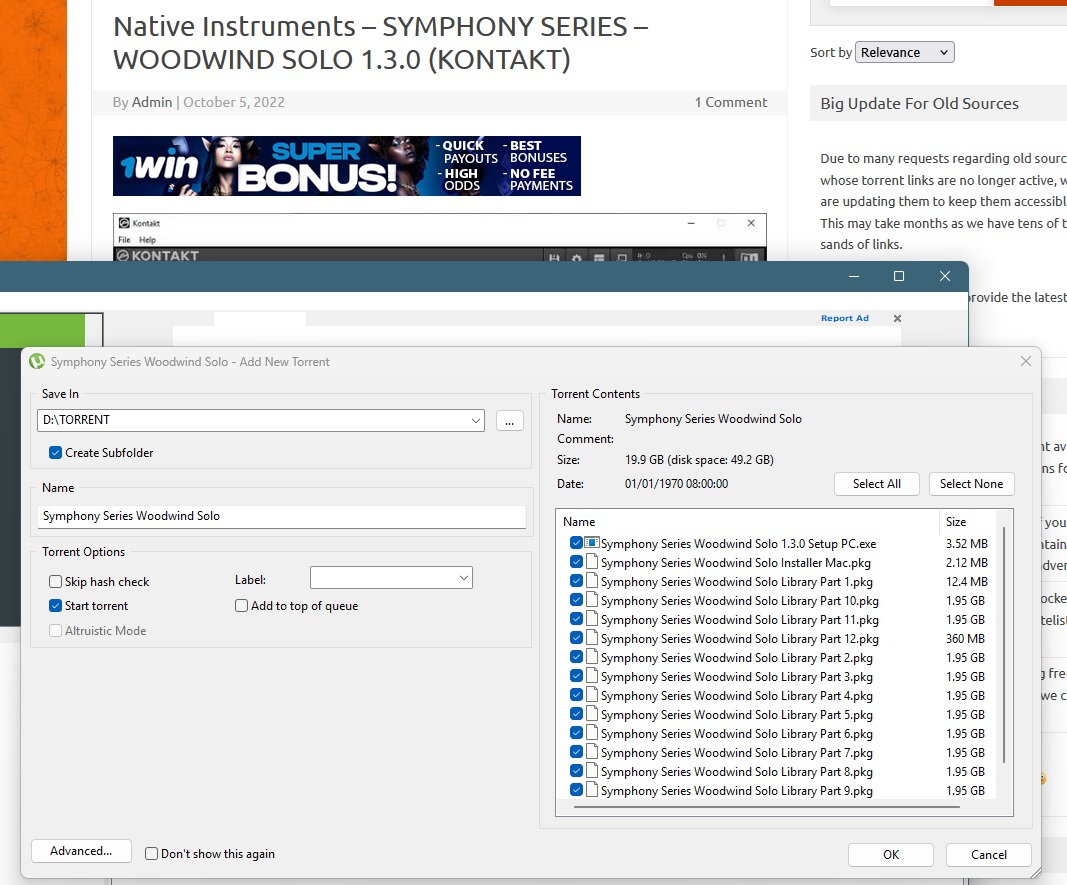
Task: Uncheck the Library Part 12.pkg checkbox
Action: (576, 638)
